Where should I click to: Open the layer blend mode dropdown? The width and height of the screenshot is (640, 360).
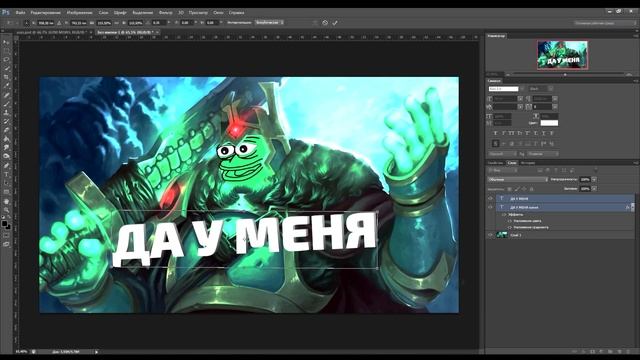point(518,180)
